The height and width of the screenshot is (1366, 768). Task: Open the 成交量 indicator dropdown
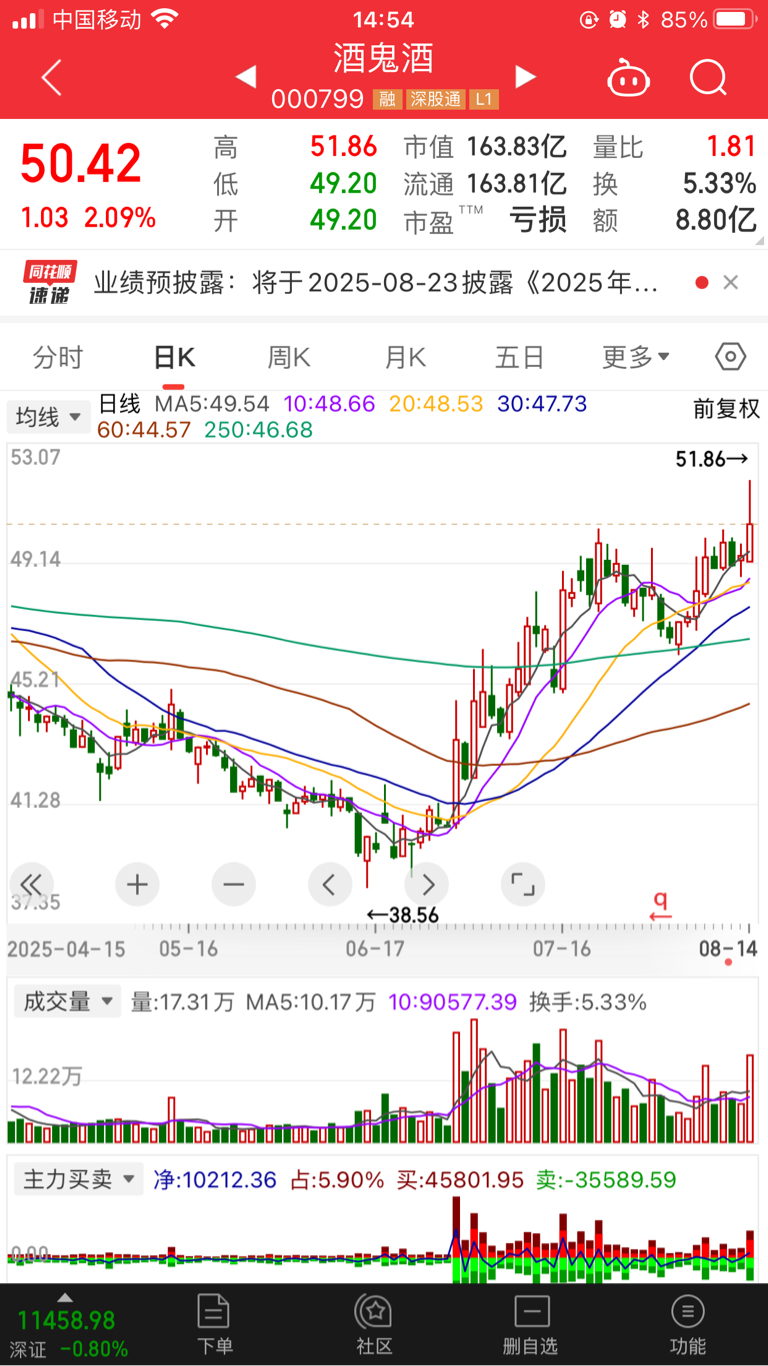67,1001
